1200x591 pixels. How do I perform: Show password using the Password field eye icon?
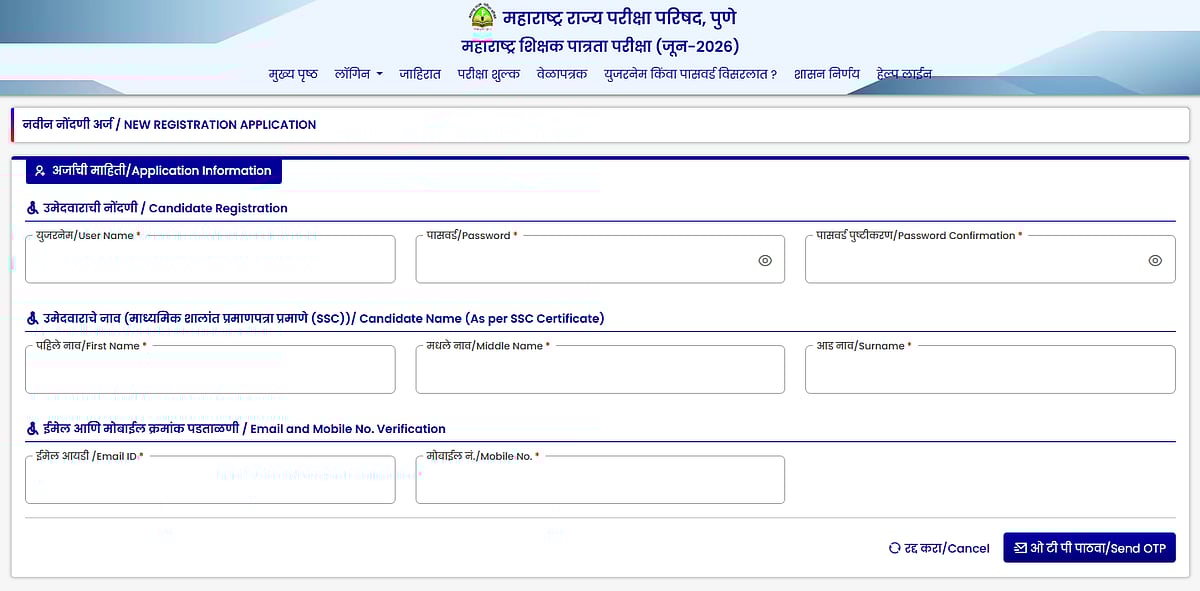[x=765, y=260]
